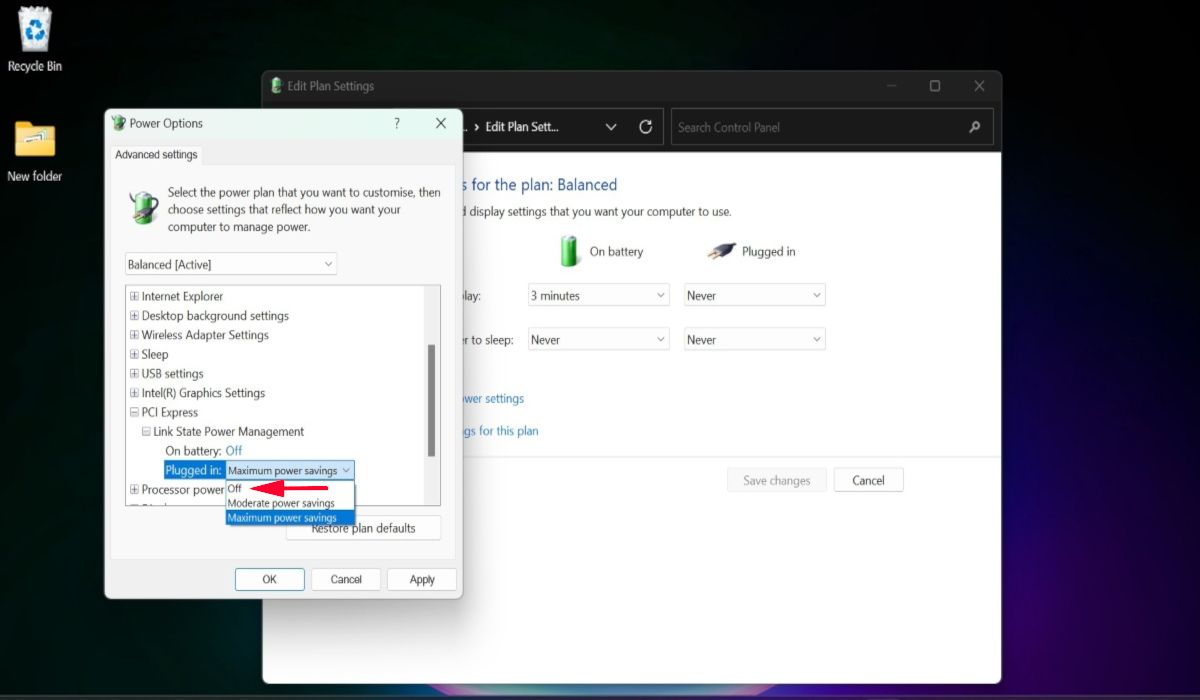Click inside the Search Control Panel field
The image size is (1200, 700).
(x=800, y=126)
